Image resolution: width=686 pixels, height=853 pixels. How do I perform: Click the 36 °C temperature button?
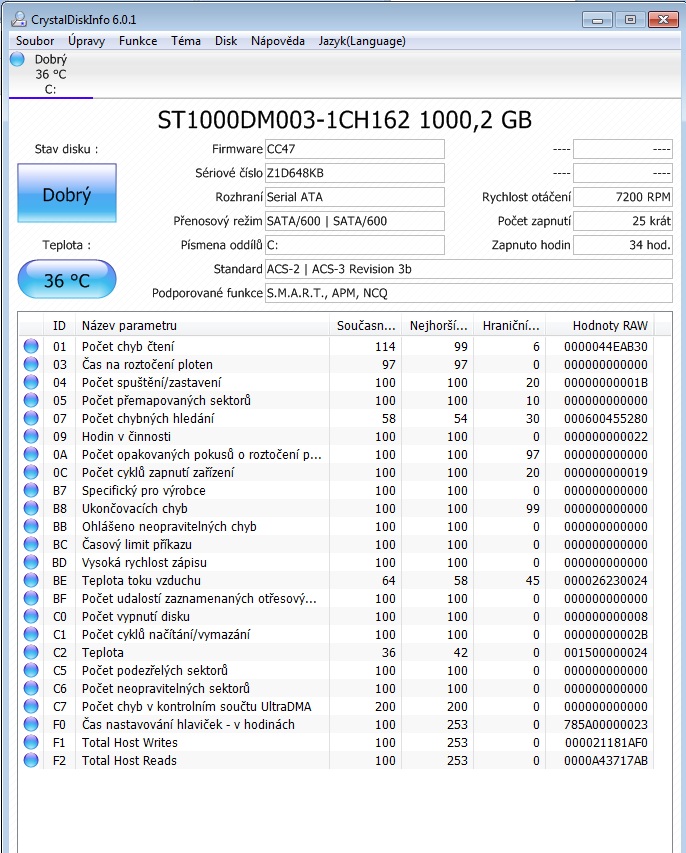coord(67,280)
